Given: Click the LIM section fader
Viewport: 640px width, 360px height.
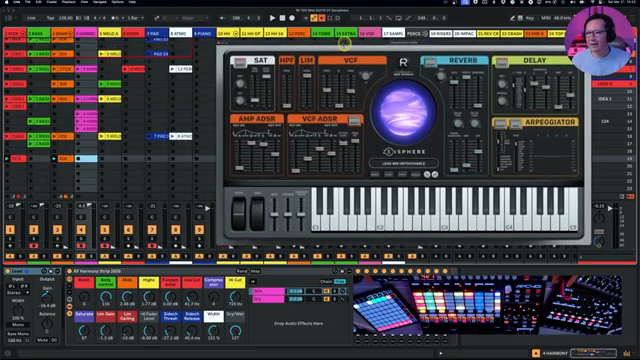Looking at the screenshot, I should coord(307,76).
